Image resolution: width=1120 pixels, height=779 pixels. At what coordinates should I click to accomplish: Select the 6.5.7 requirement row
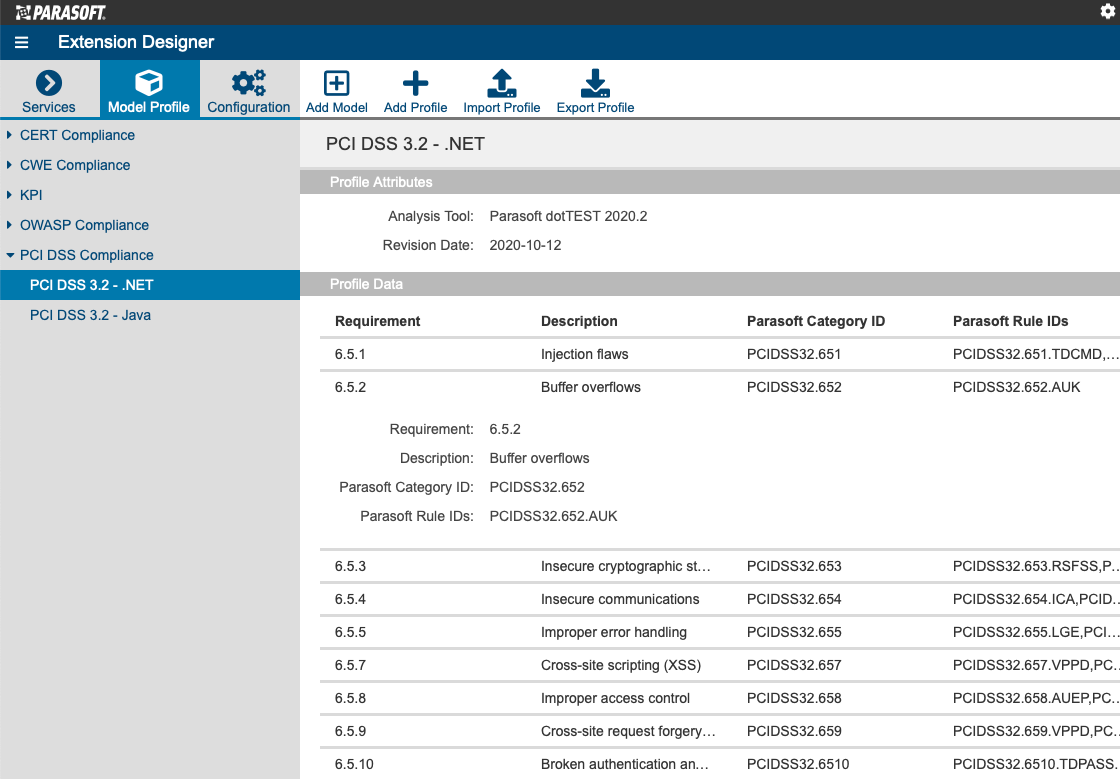720,665
